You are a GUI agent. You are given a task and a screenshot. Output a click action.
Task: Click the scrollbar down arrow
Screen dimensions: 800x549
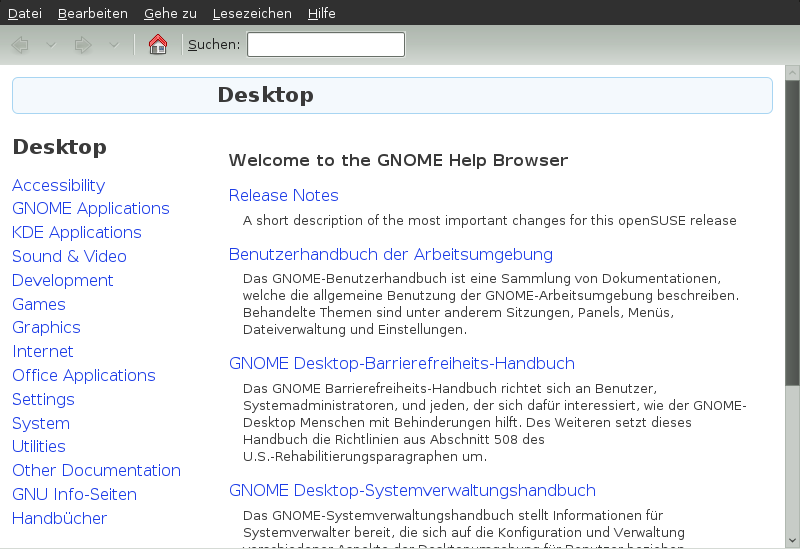coord(792,540)
